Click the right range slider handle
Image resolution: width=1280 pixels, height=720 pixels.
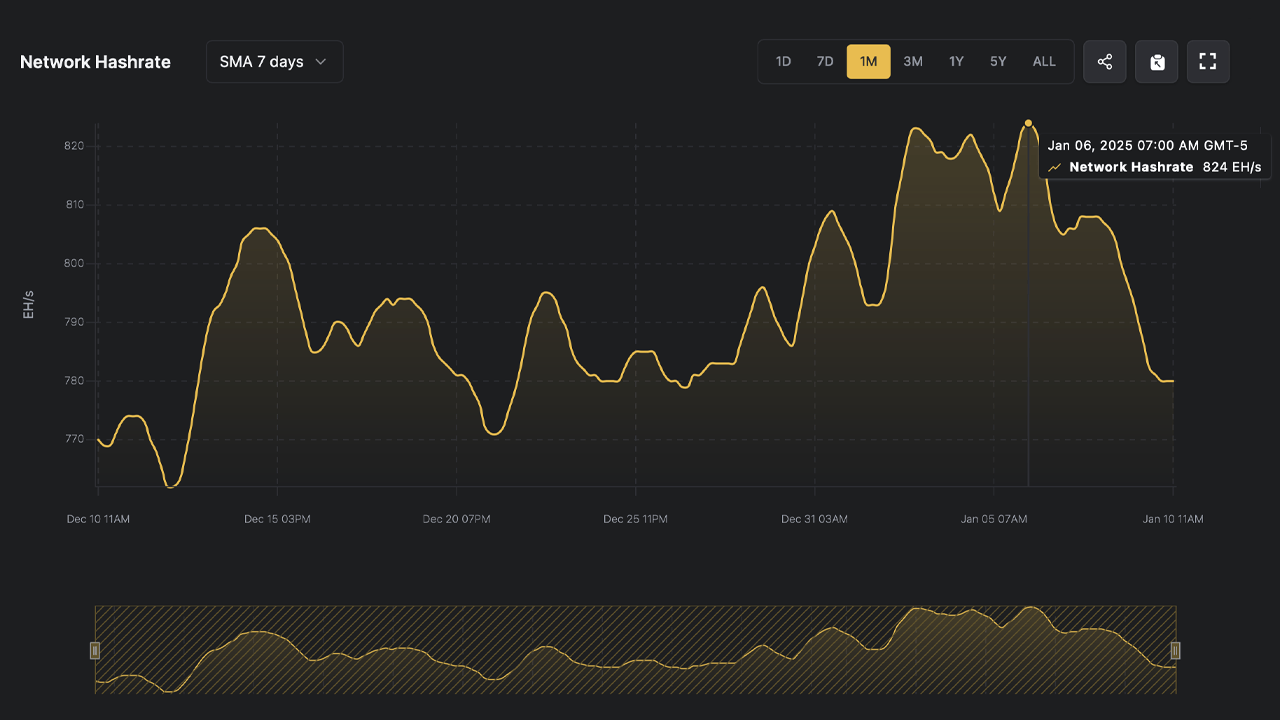1176,650
